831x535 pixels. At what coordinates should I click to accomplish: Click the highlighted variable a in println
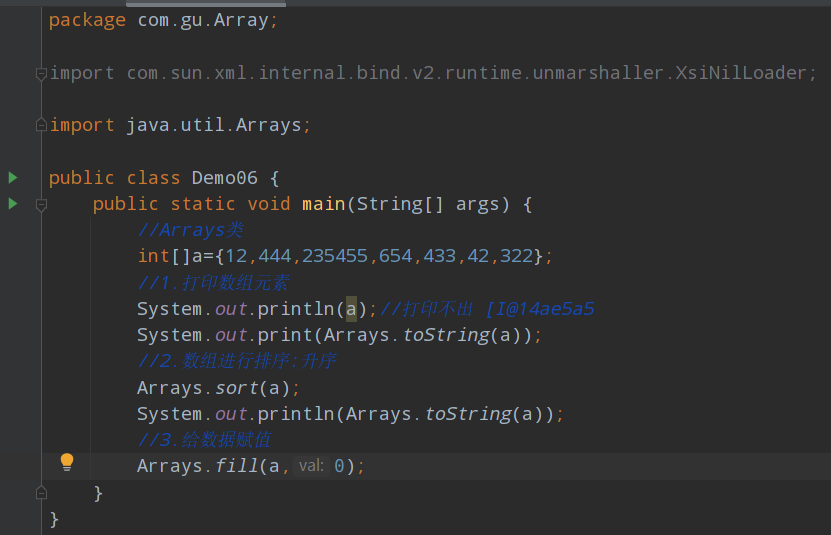pyautogui.click(x=351, y=309)
